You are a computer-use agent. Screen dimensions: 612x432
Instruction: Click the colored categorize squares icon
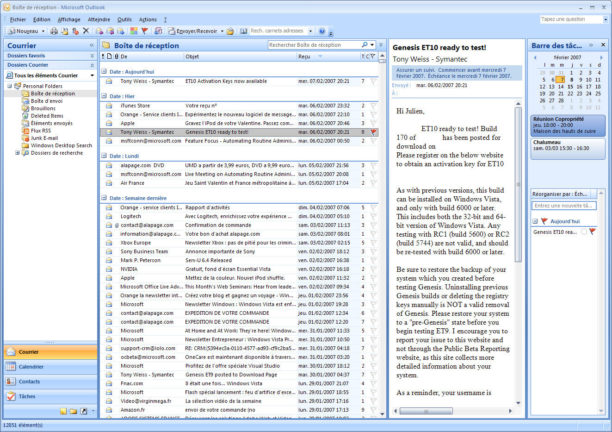pyautogui.click(x=133, y=31)
